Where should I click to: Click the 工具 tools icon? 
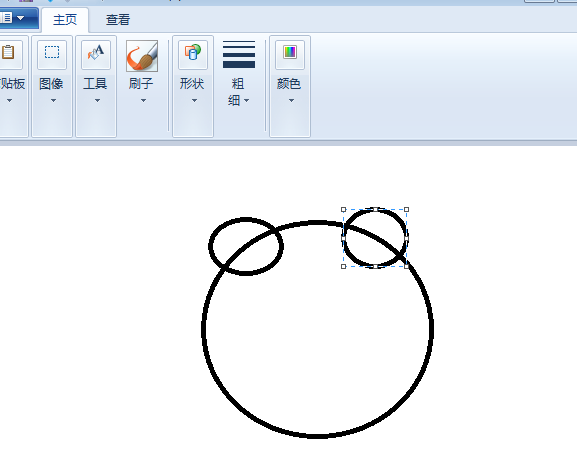tap(96, 54)
